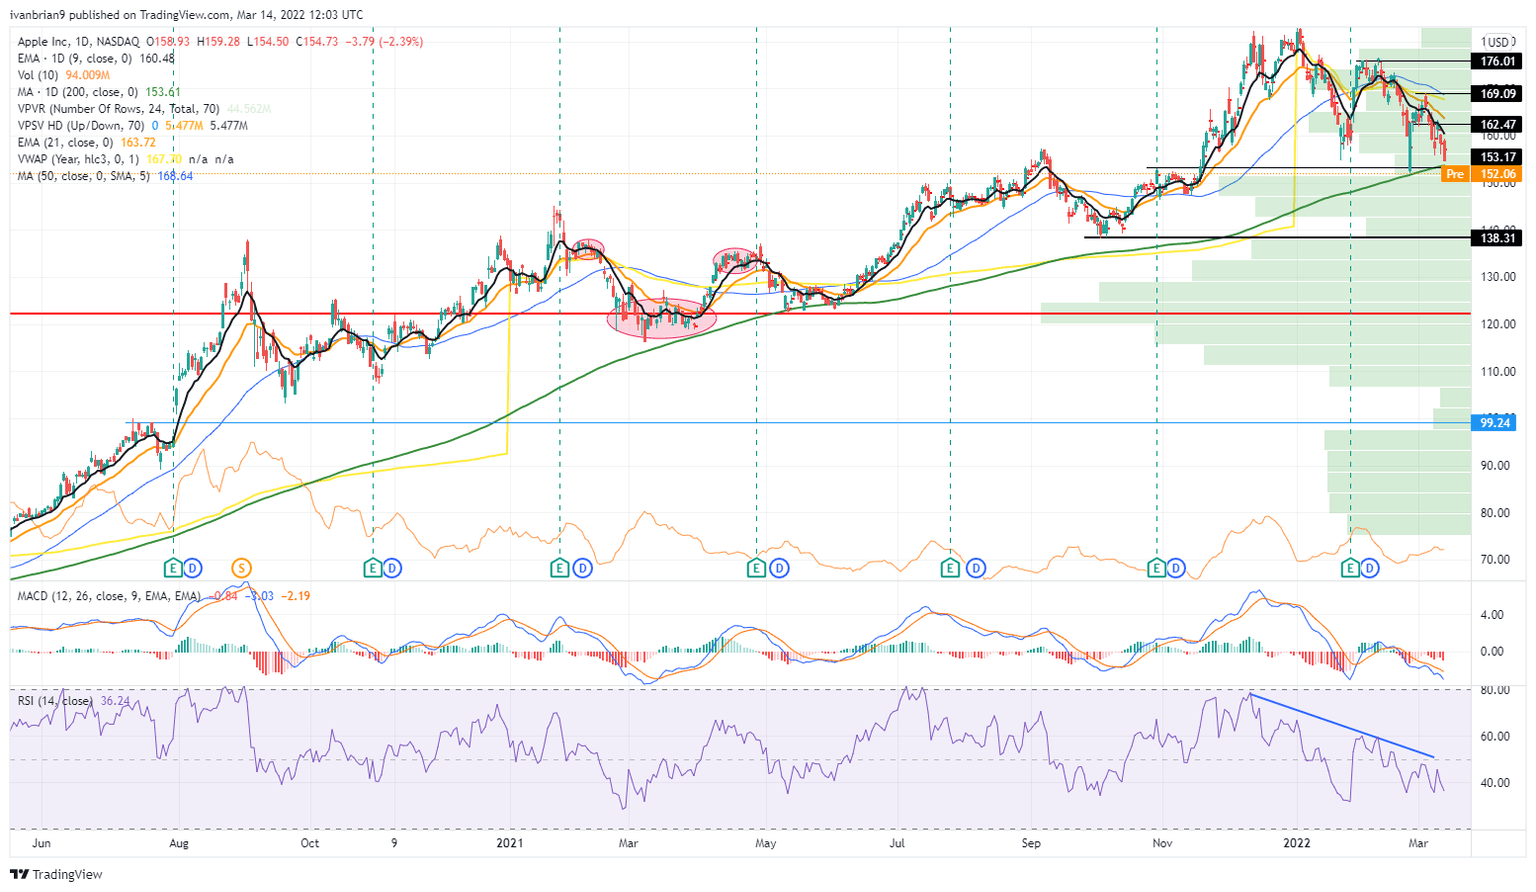Open the dividend D marker near May 2021
Image resolution: width=1536 pixels, height=892 pixels.
(779, 568)
